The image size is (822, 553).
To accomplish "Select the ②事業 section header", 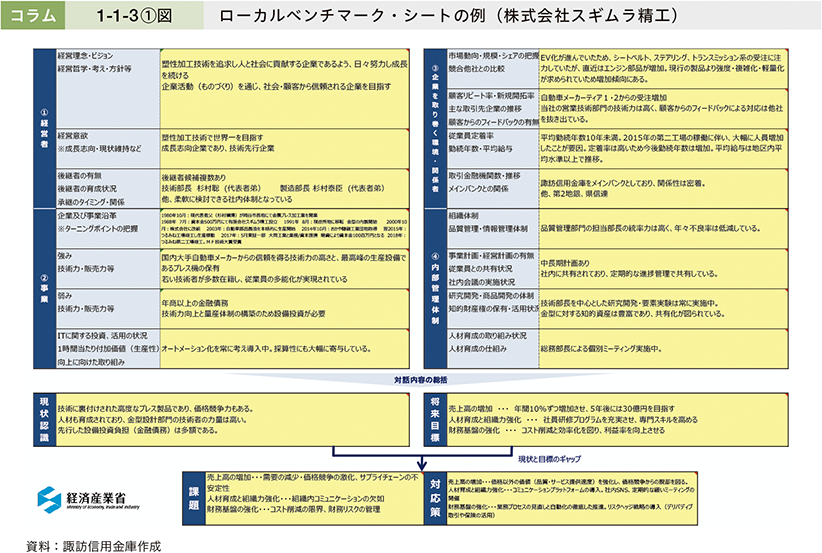I will [45, 289].
